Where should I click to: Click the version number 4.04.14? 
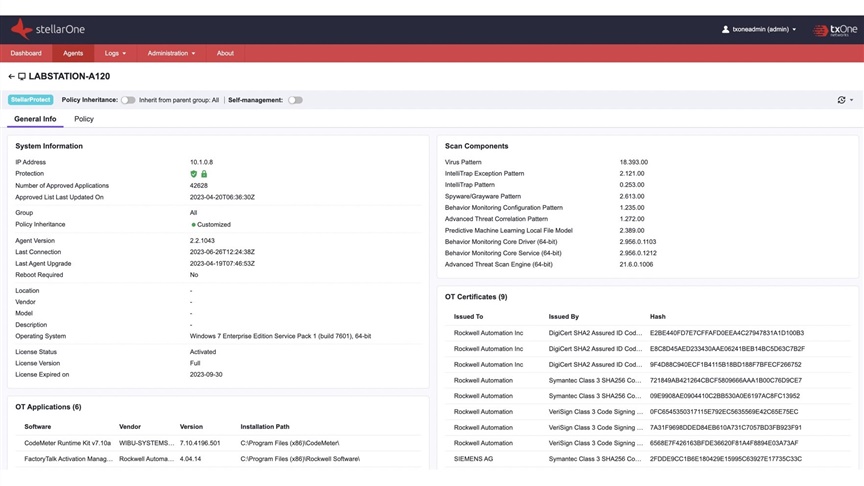coord(190,459)
